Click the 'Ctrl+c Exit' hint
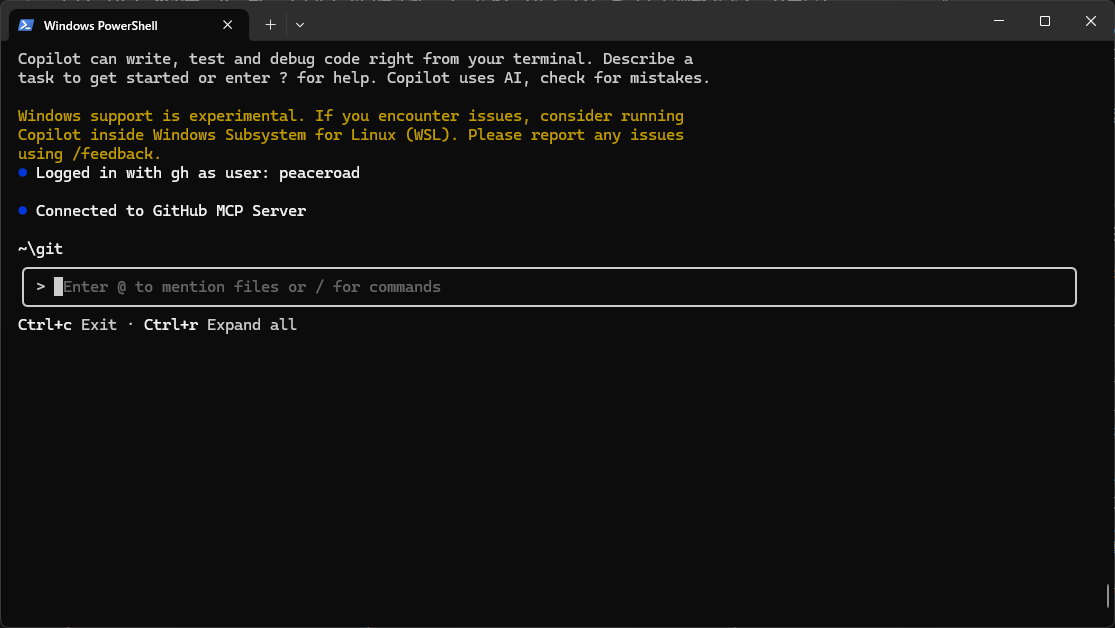The image size is (1115, 628). (x=67, y=325)
